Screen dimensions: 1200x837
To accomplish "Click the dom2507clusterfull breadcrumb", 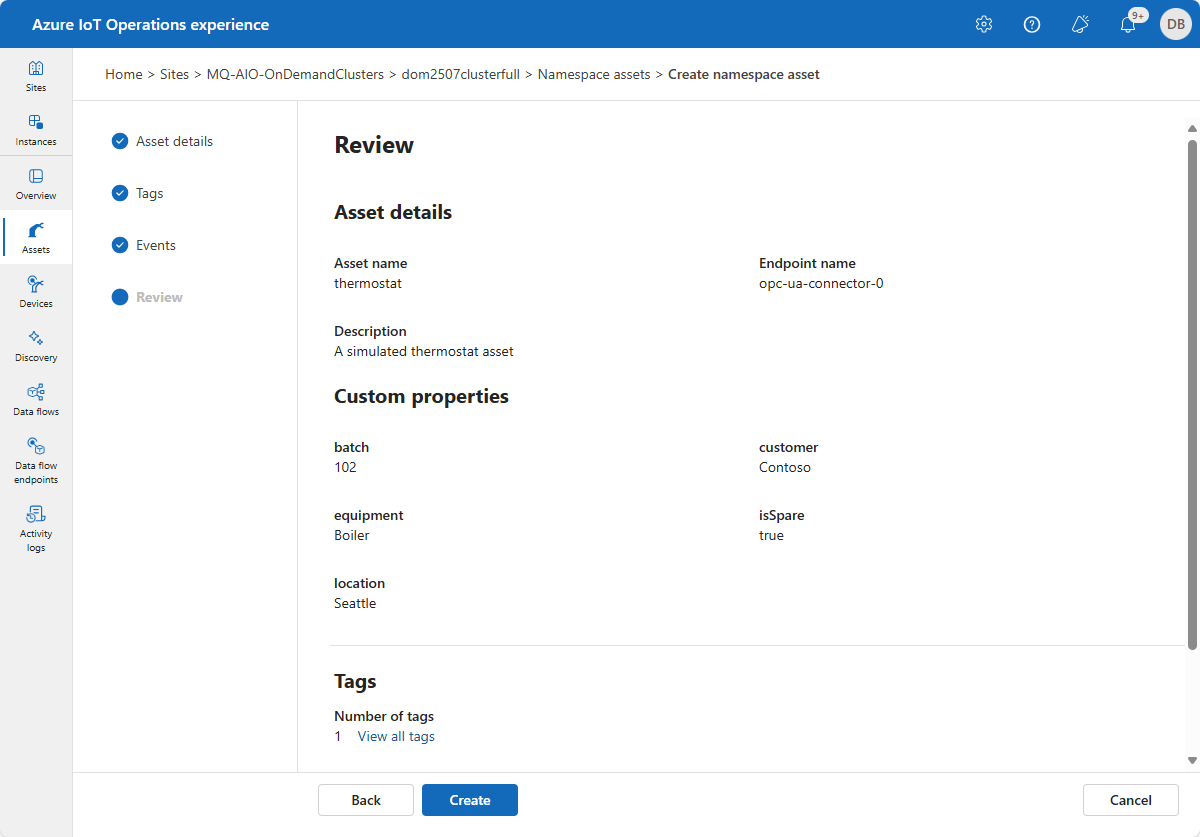I will point(460,74).
